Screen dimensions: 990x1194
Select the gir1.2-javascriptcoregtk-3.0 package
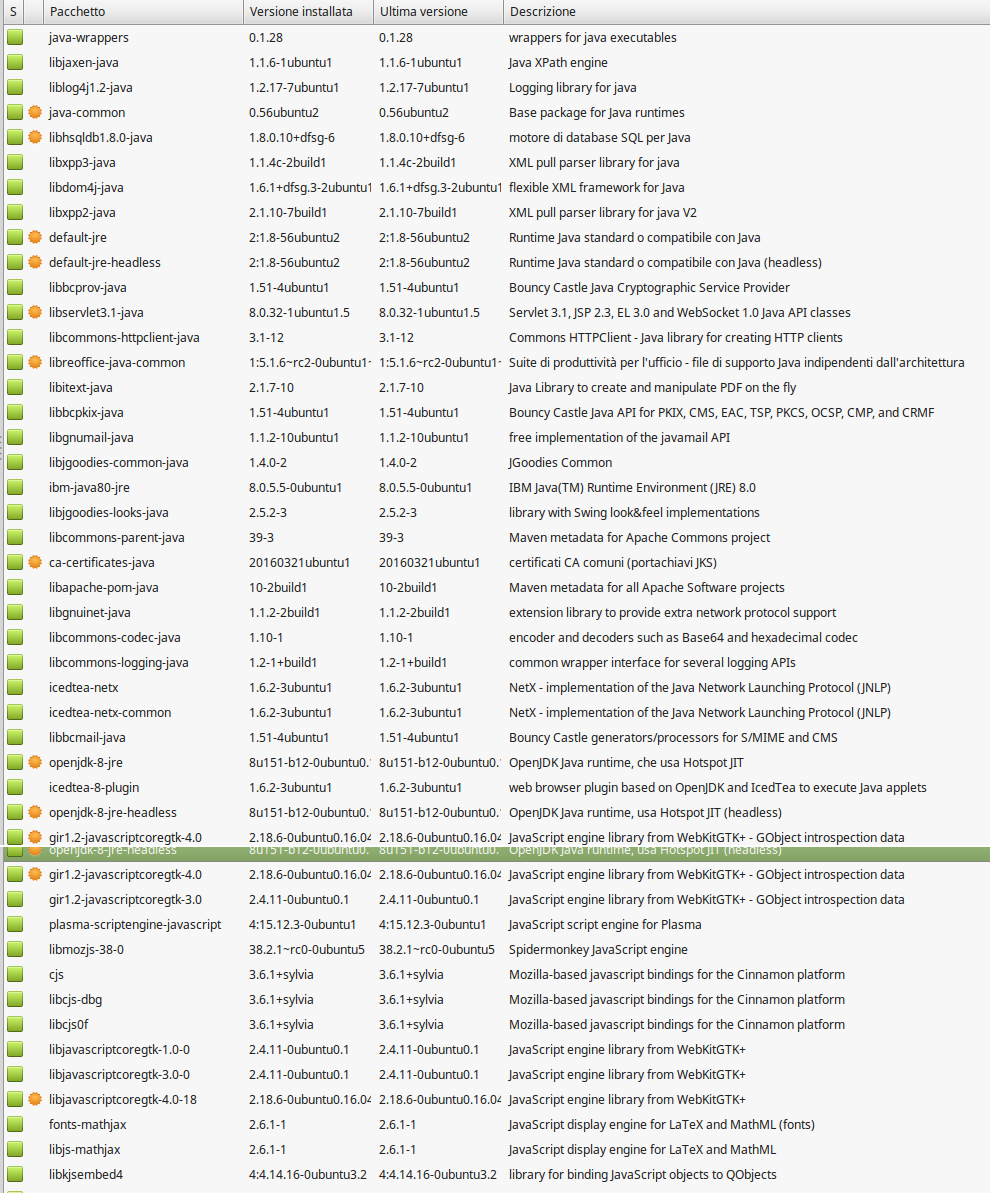[126, 900]
